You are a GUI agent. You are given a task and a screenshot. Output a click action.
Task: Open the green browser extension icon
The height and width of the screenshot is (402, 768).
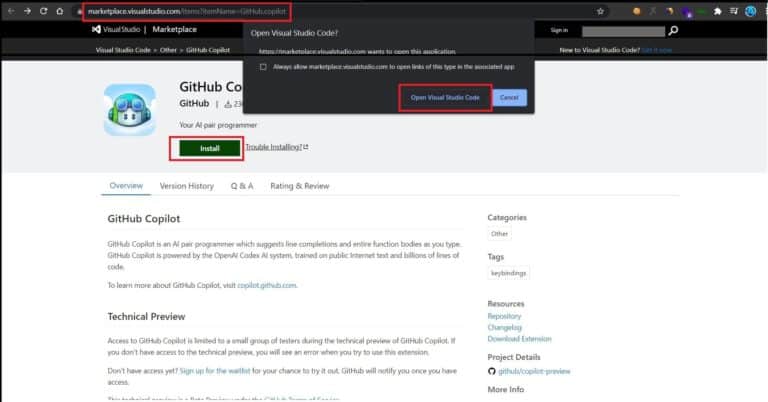coord(701,11)
